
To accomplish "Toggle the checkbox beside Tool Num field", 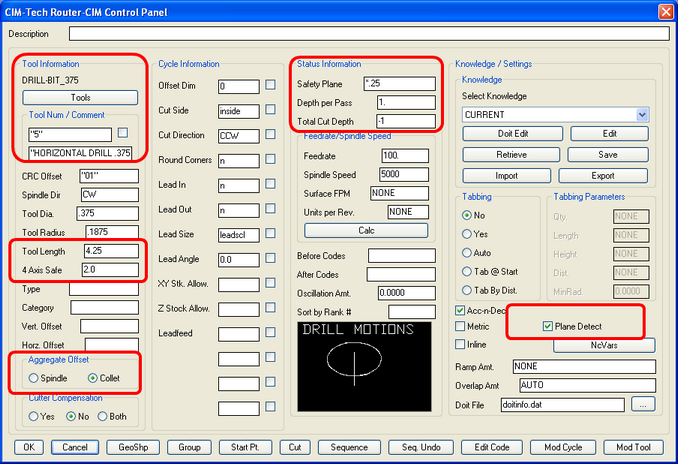I will [123, 132].
